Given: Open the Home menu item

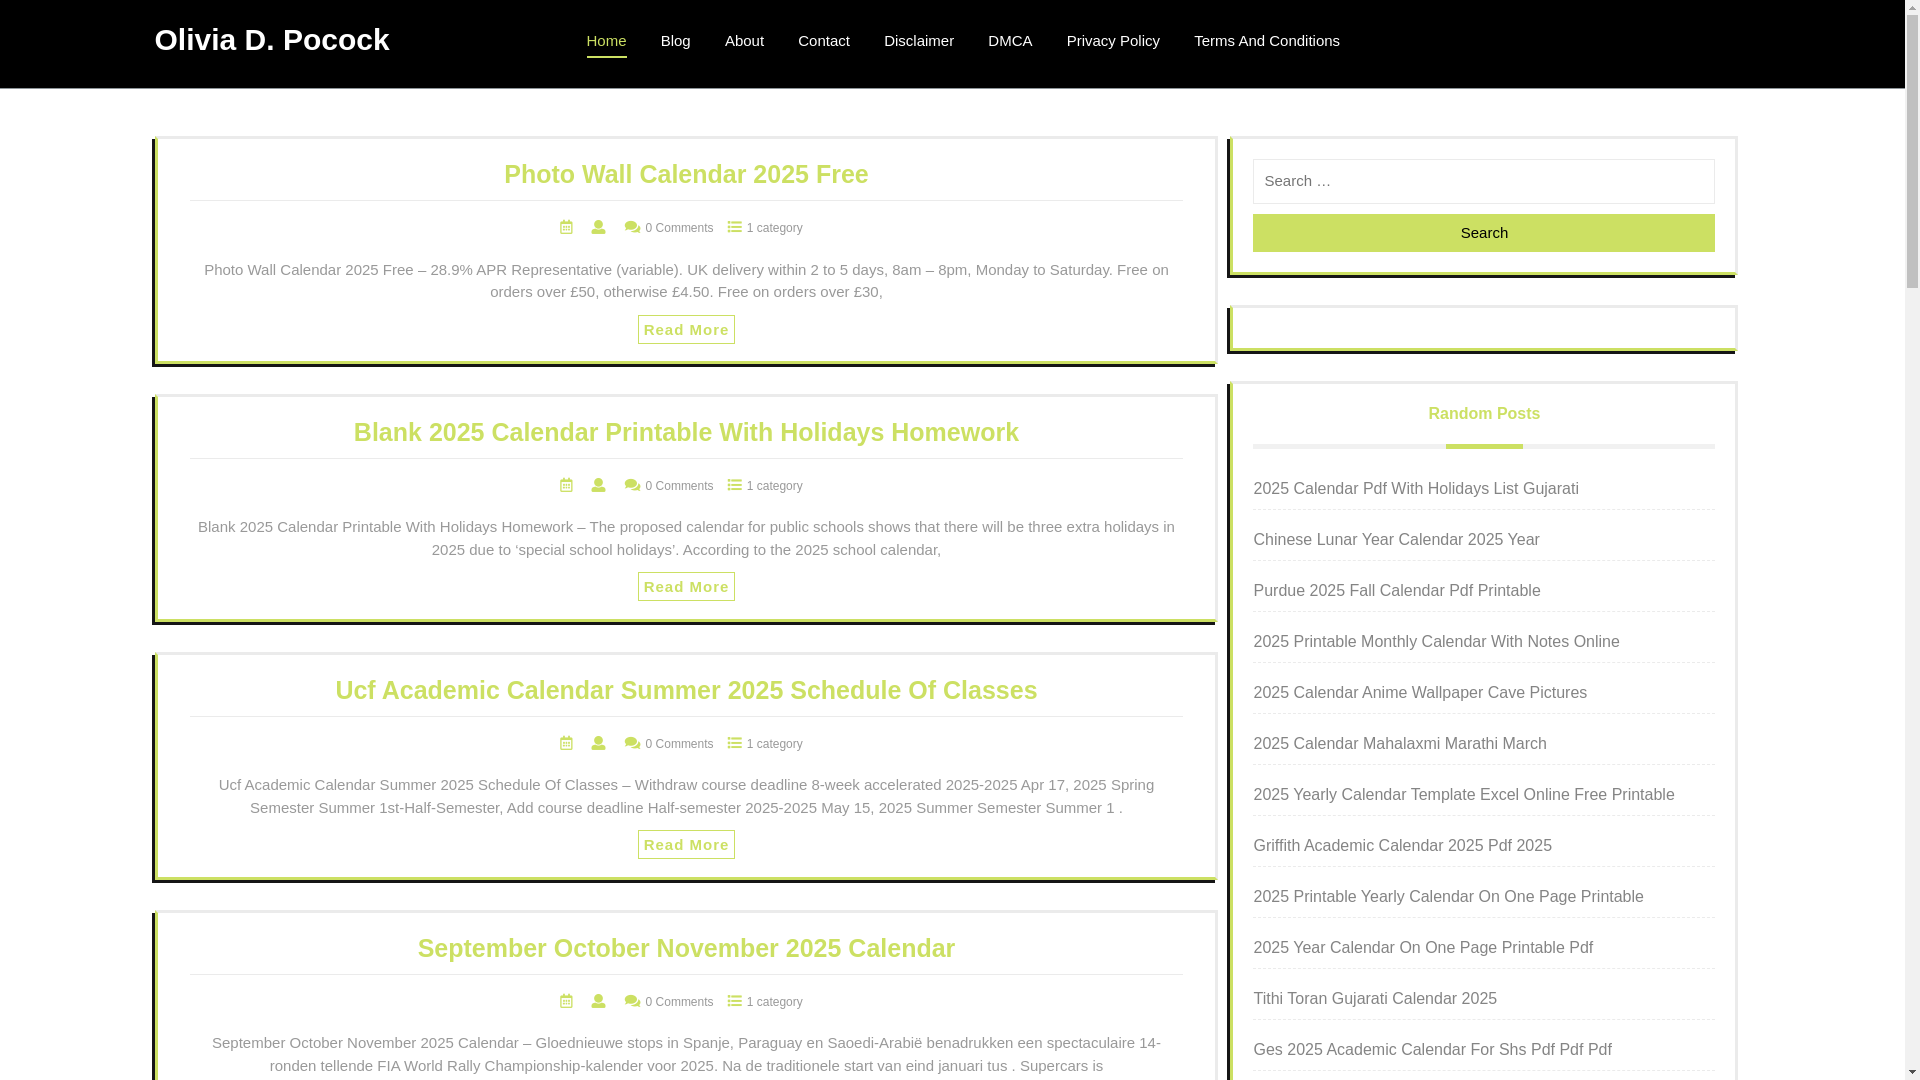Looking at the screenshot, I should tap(606, 41).
